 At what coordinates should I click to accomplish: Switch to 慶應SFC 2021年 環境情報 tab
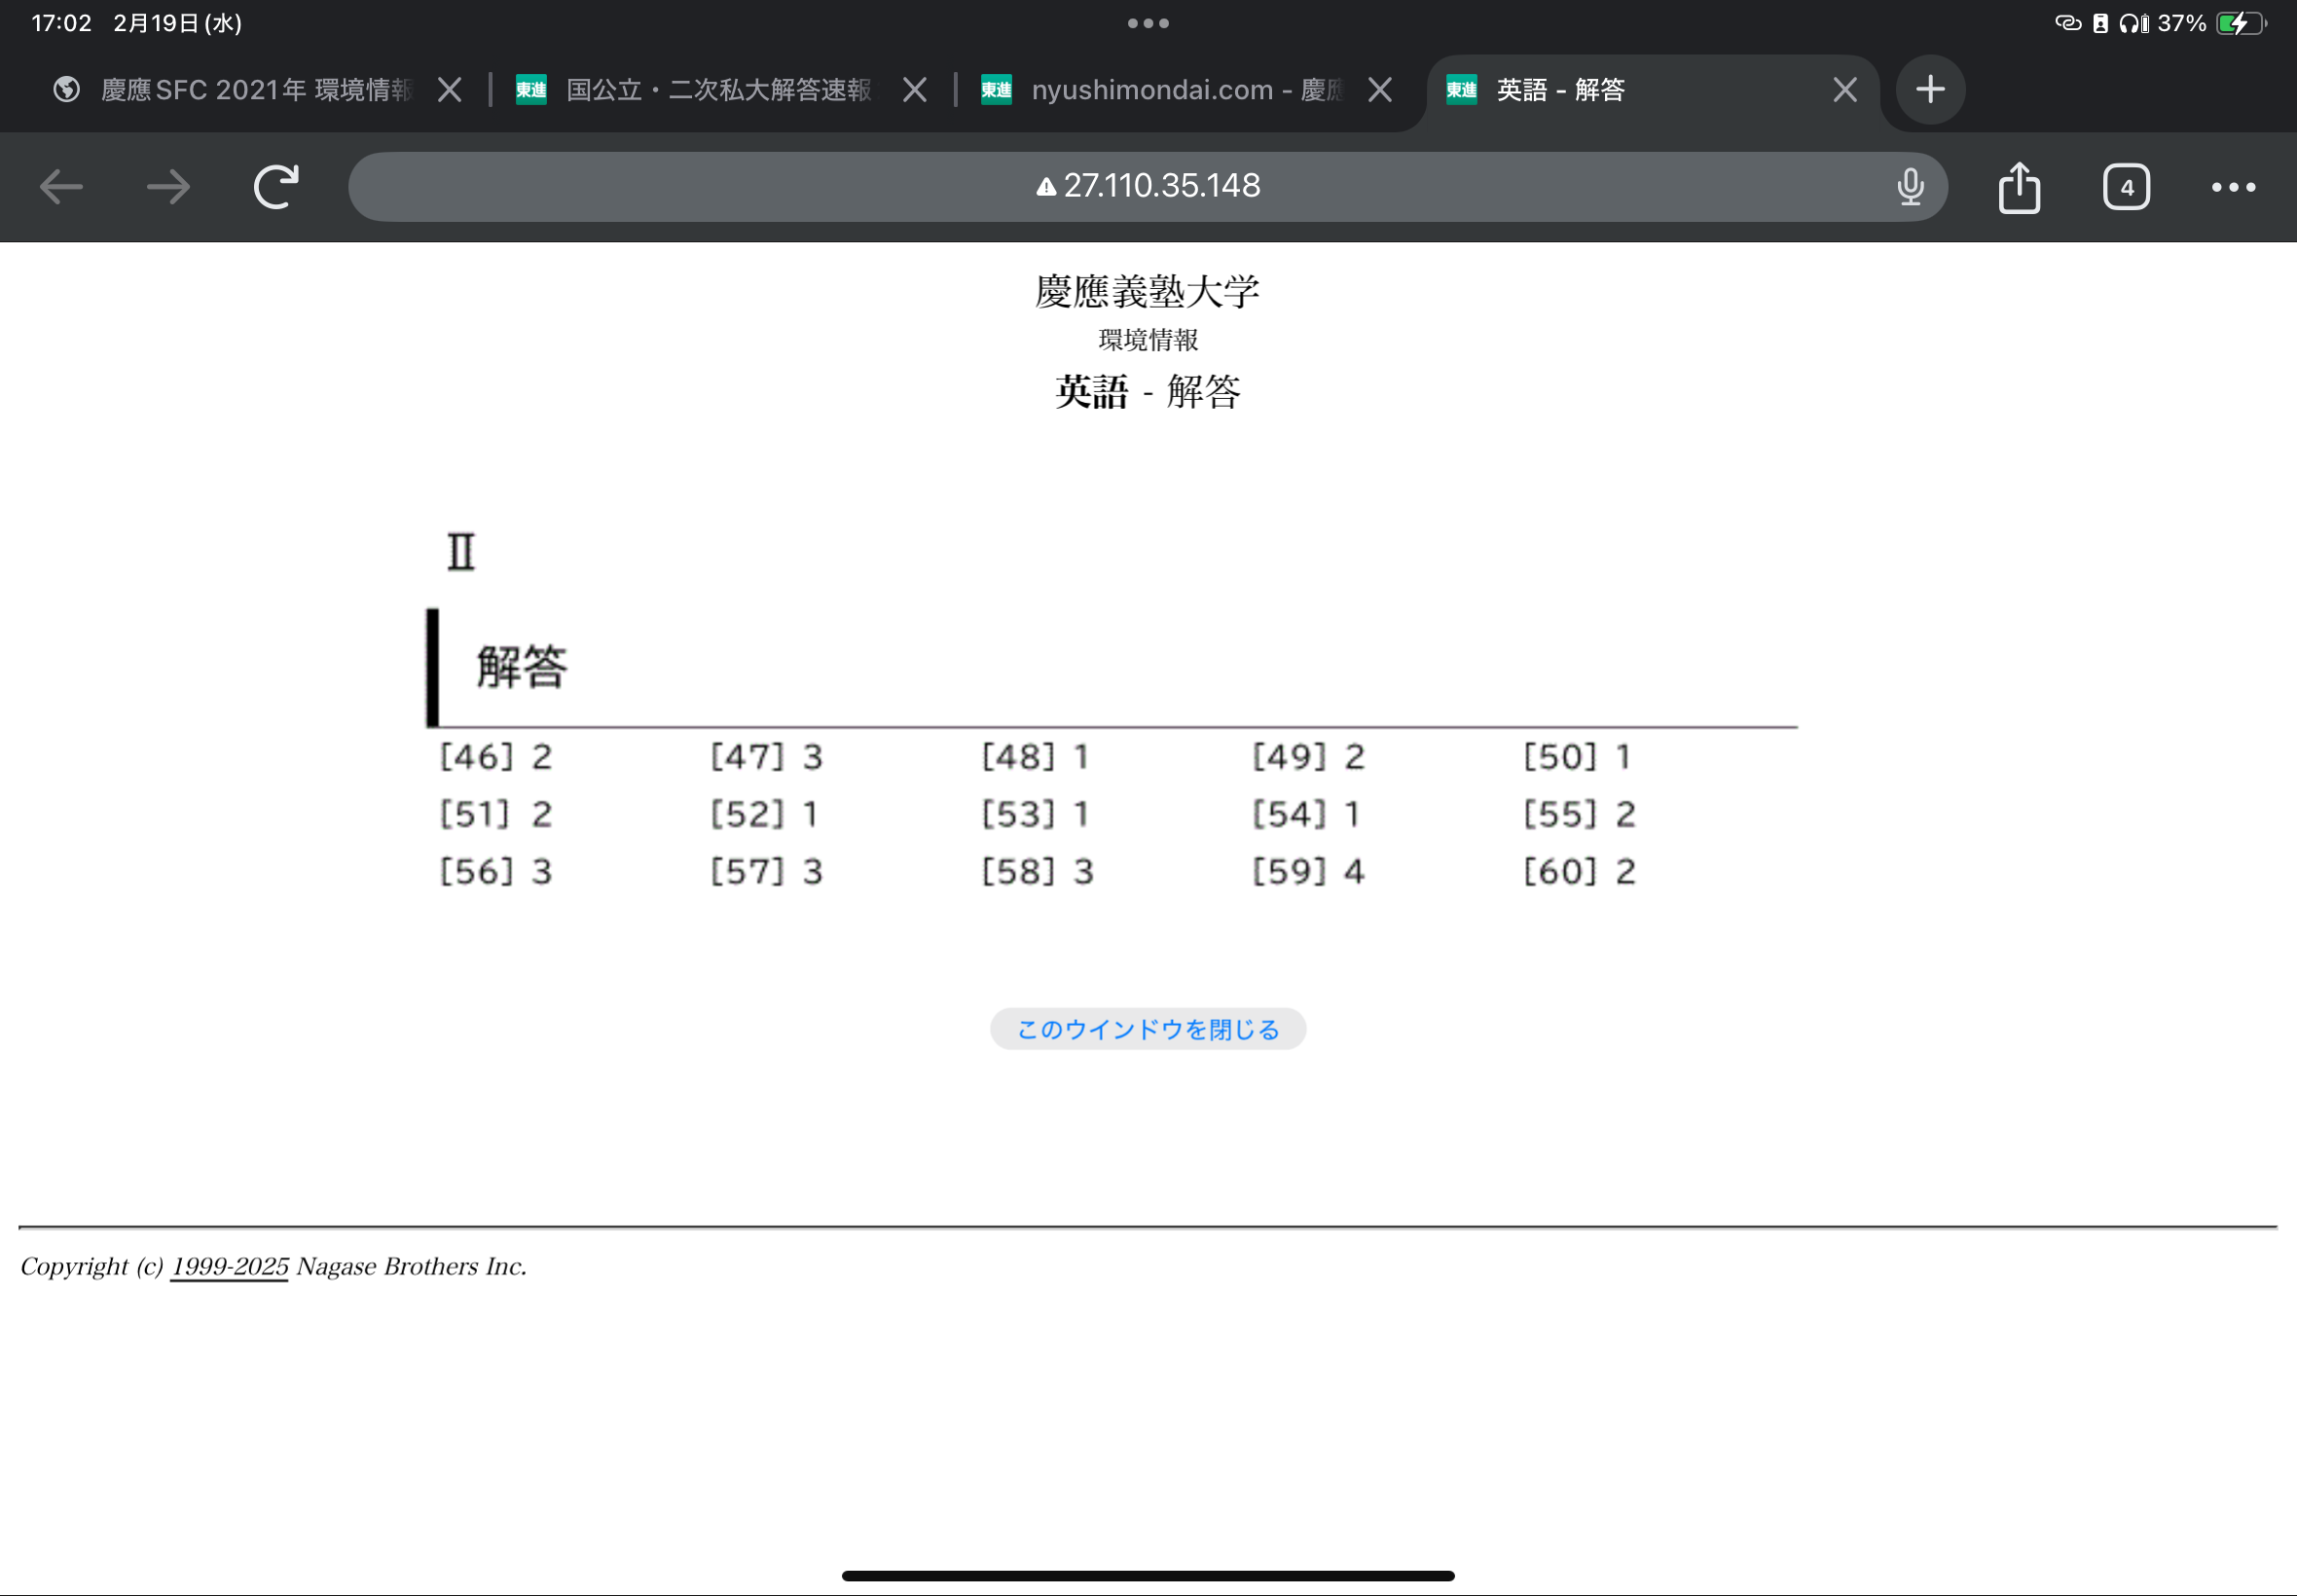click(255, 90)
